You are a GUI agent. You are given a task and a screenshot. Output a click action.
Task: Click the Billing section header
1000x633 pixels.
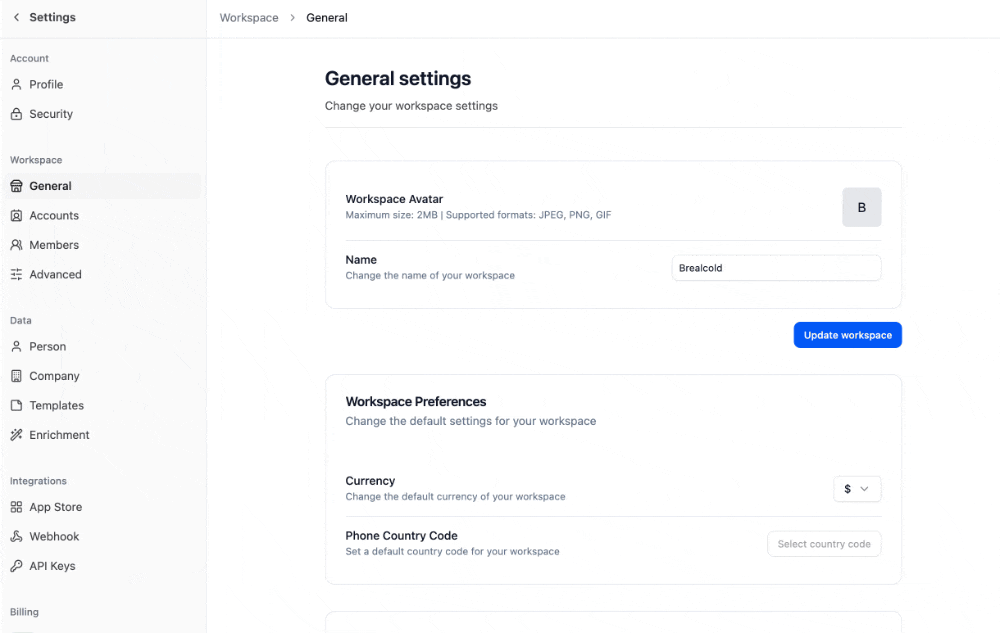pyautogui.click(x=24, y=612)
